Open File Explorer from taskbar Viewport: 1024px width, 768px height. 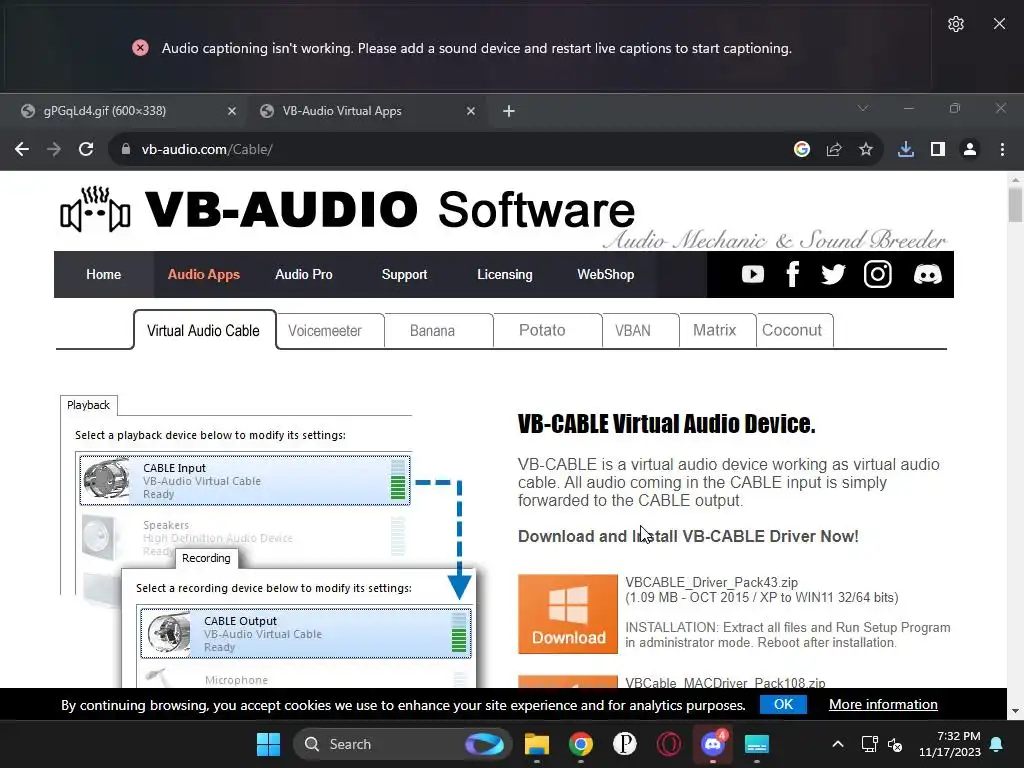point(536,744)
